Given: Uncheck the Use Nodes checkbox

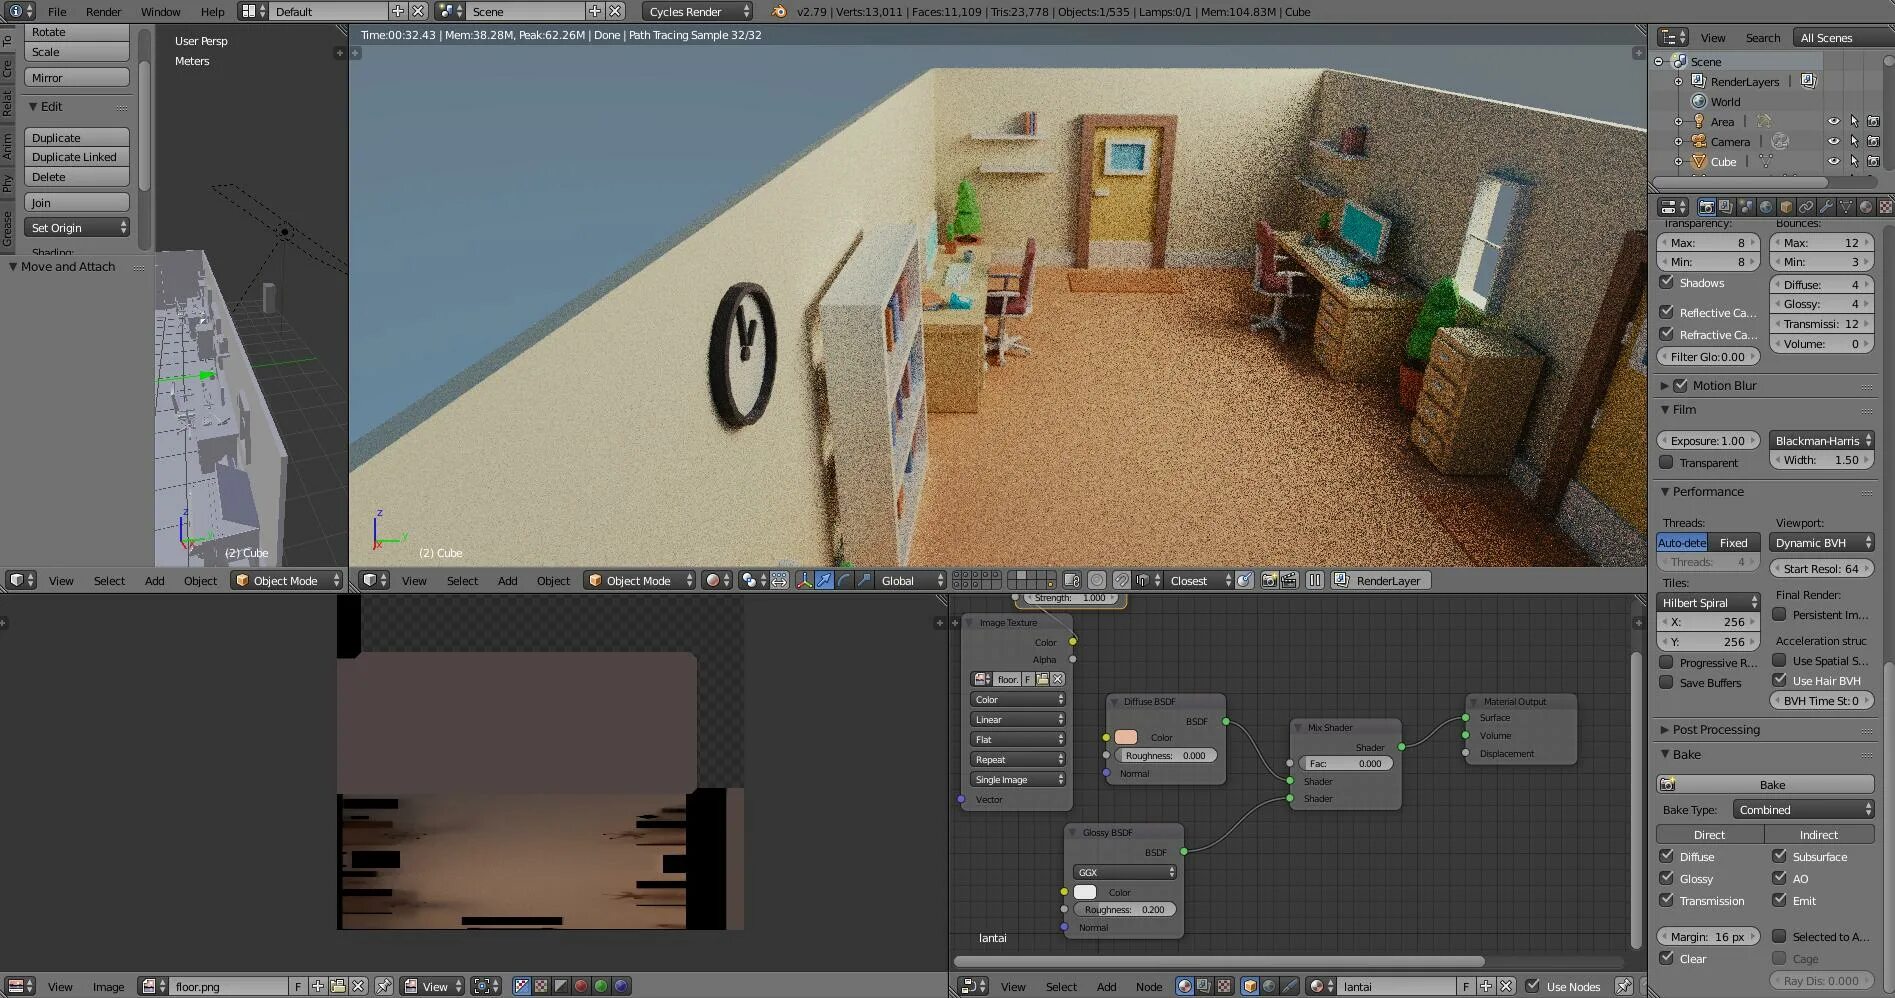Looking at the screenshot, I should (1533, 986).
